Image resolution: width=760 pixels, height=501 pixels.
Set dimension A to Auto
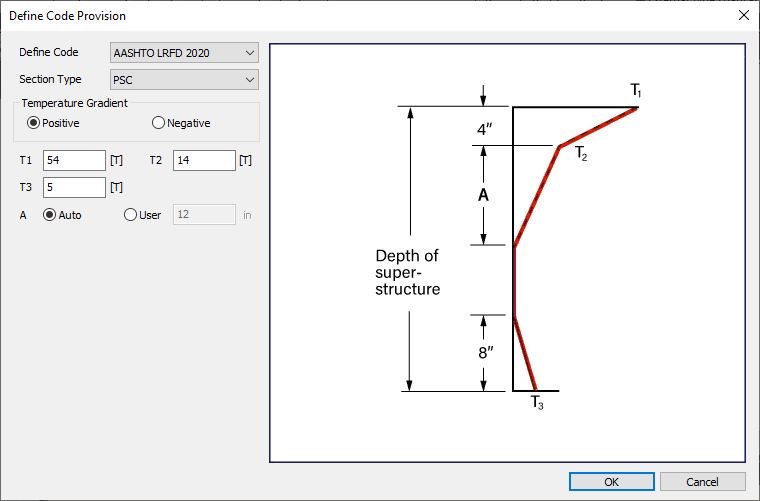[49, 214]
